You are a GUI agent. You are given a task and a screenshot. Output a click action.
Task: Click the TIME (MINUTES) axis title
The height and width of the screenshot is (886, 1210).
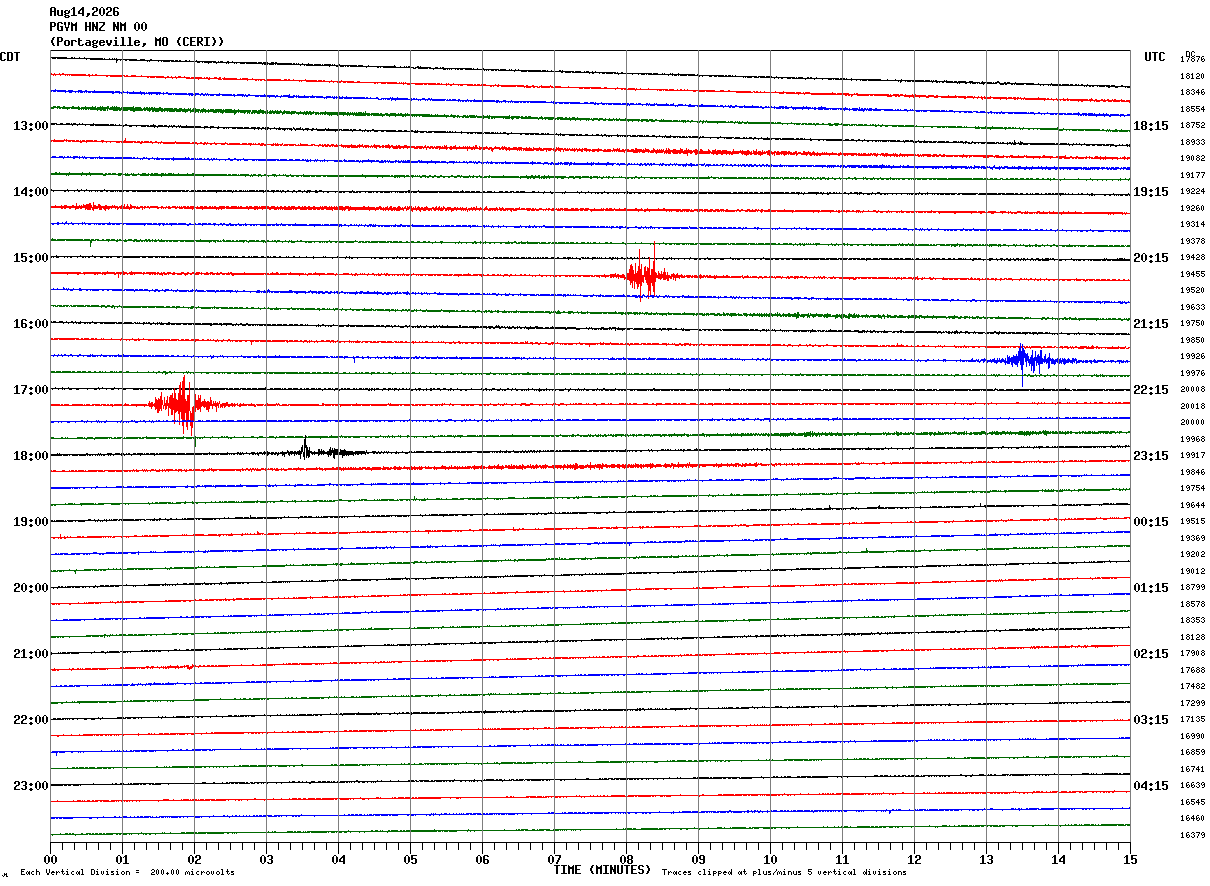(x=602, y=870)
